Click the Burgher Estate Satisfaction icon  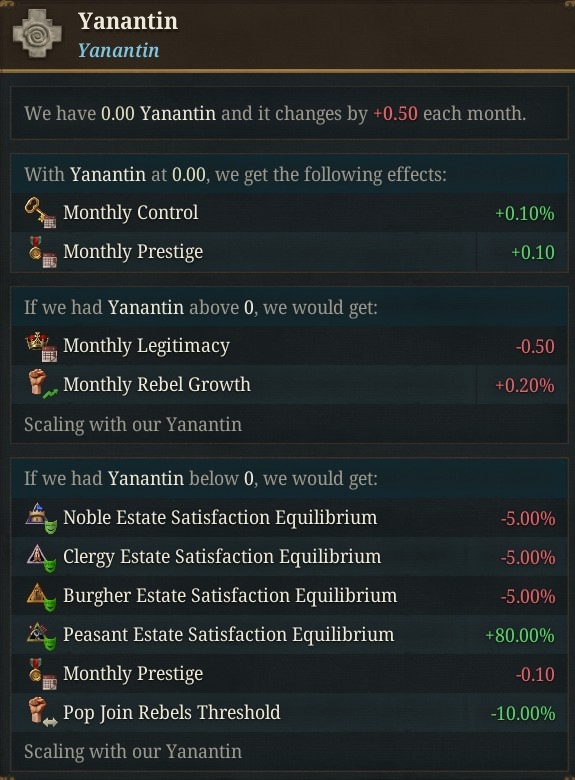[41, 596]
